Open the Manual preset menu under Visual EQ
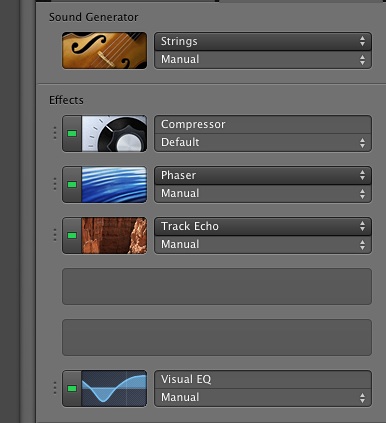Screen dimensions: 386x423 point(263,398)
